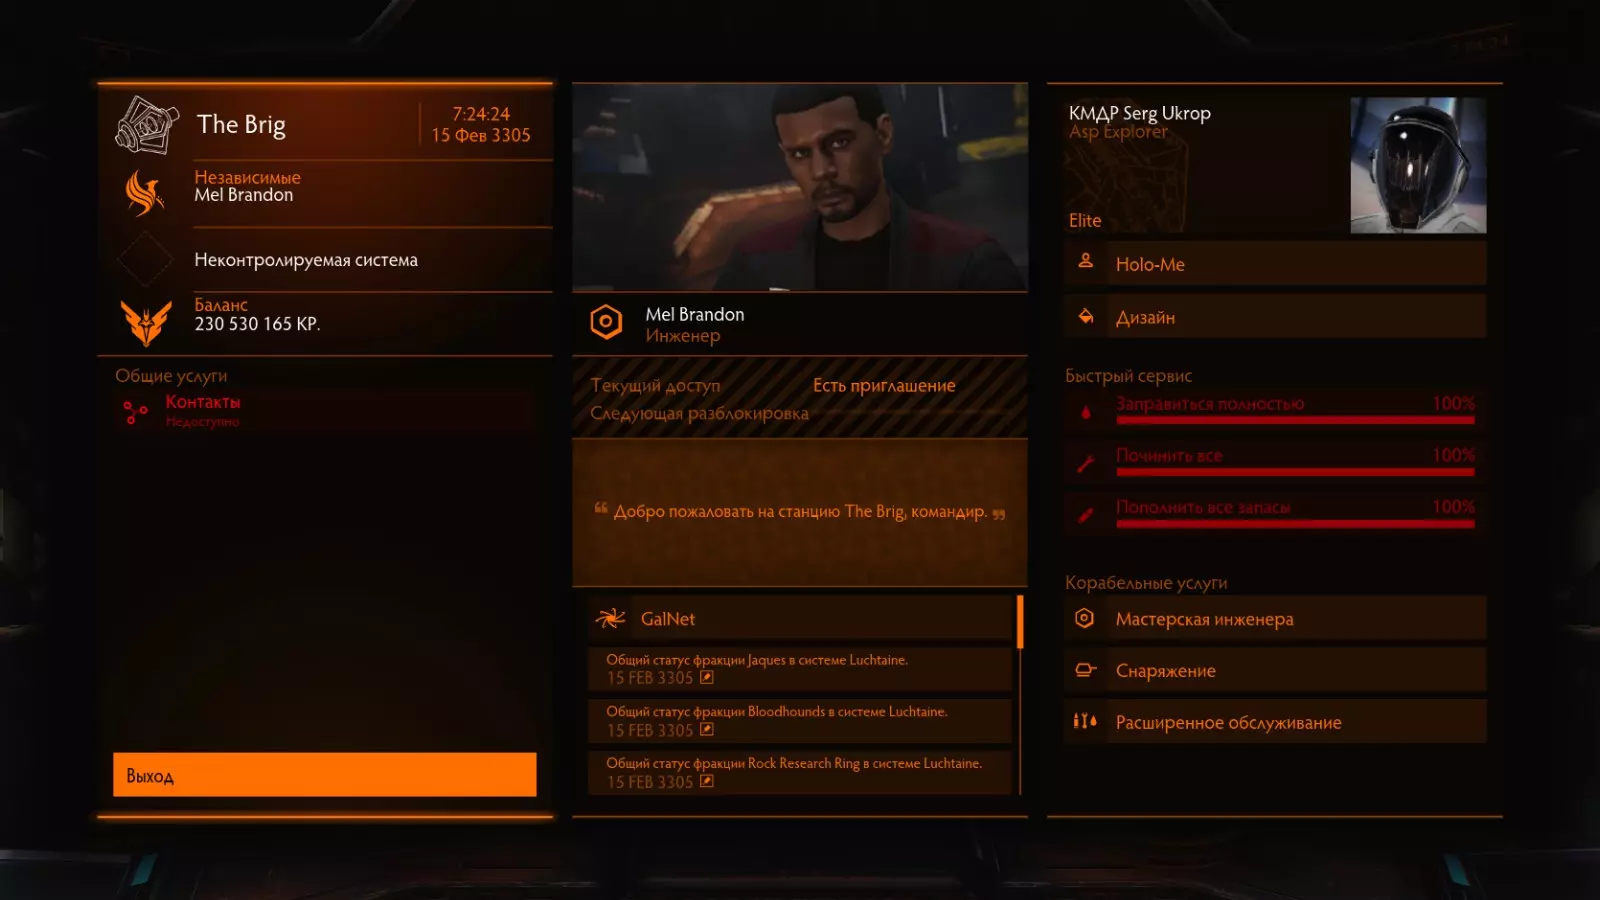The width and height of the screenshot is (1600, 900).
Task: Click the Контакты network icon
Action: [135, 411]
